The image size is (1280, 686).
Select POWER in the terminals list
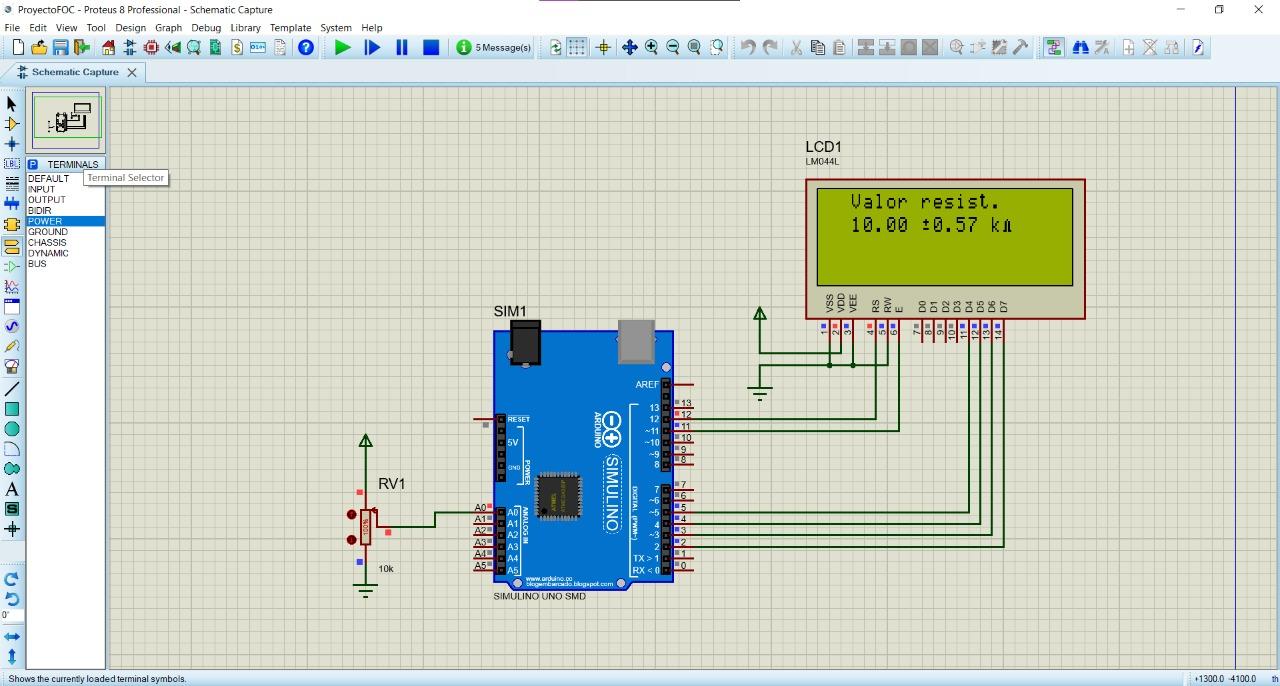(66, 221)
